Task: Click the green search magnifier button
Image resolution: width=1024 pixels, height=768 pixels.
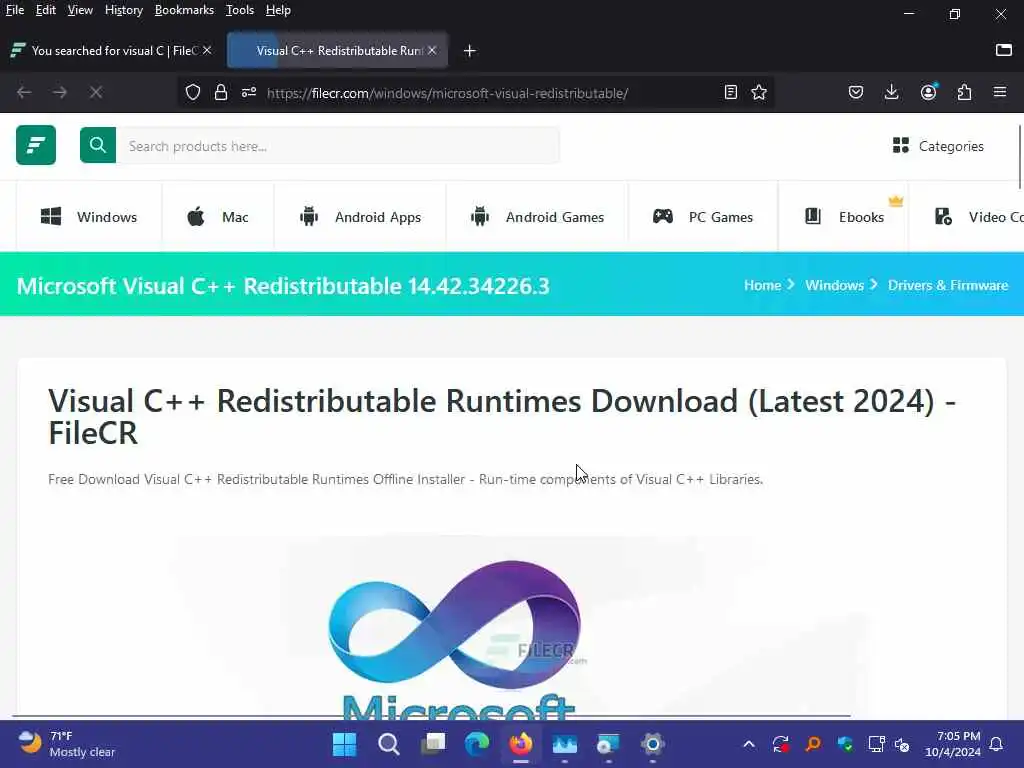Action: [98, 145]
